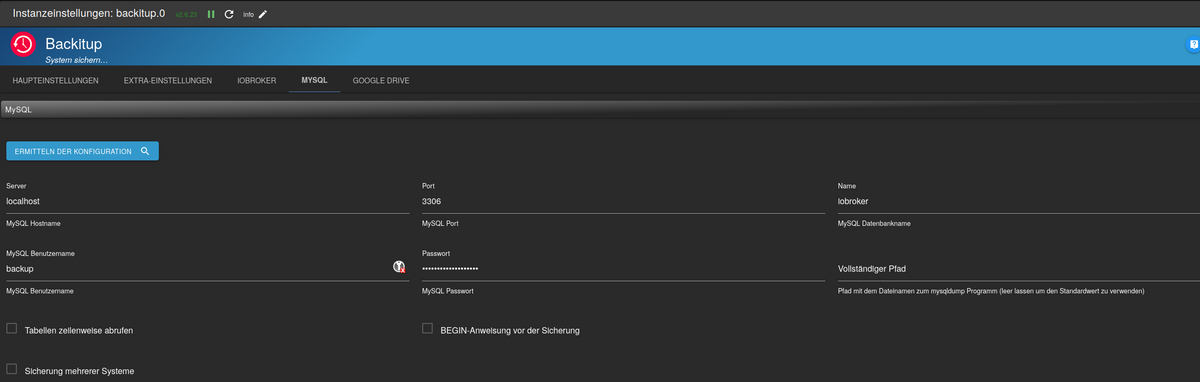This screenshot has height=382, width=1200.
Task: Click the database Name field with iobroker
Action: pos(1019,201)
